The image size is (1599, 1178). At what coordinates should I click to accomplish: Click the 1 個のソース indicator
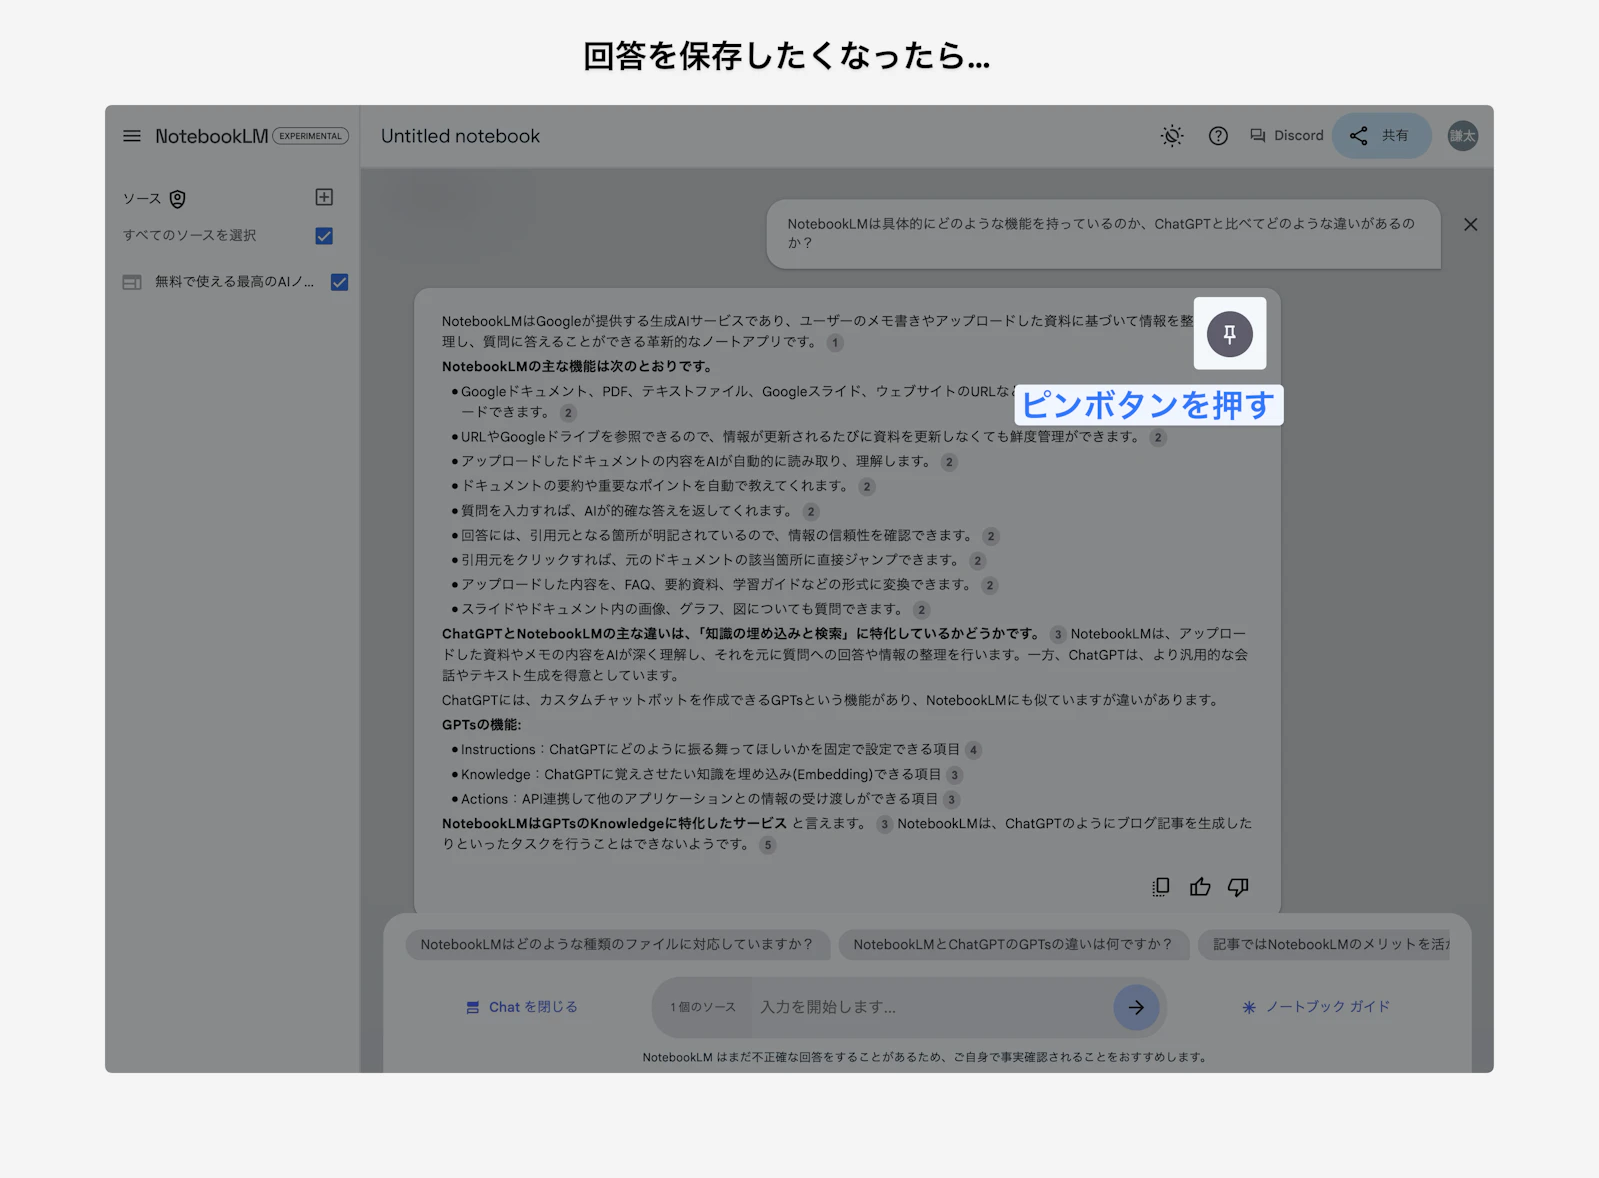click(703, 1007)
